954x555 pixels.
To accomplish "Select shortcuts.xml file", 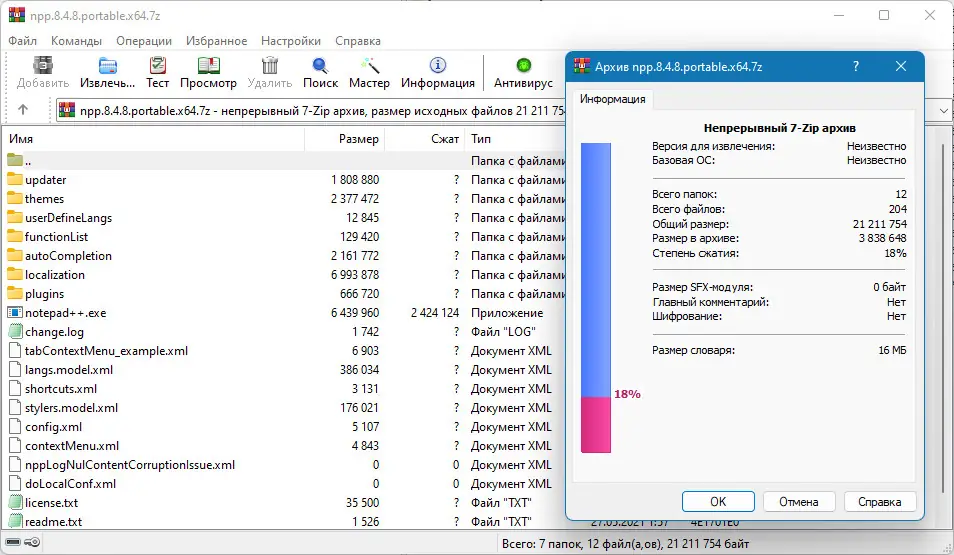I will (284, 388).
